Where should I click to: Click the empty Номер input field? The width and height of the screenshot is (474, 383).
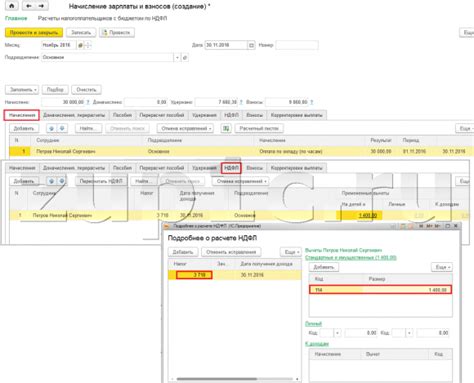point(297,45)
